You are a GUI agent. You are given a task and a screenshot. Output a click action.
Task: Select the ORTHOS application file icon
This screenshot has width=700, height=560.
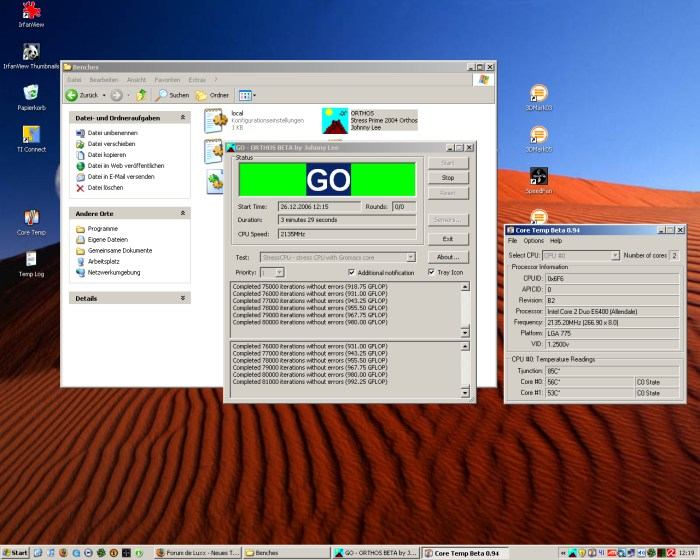pyautogui.click(x=334, y=121)
